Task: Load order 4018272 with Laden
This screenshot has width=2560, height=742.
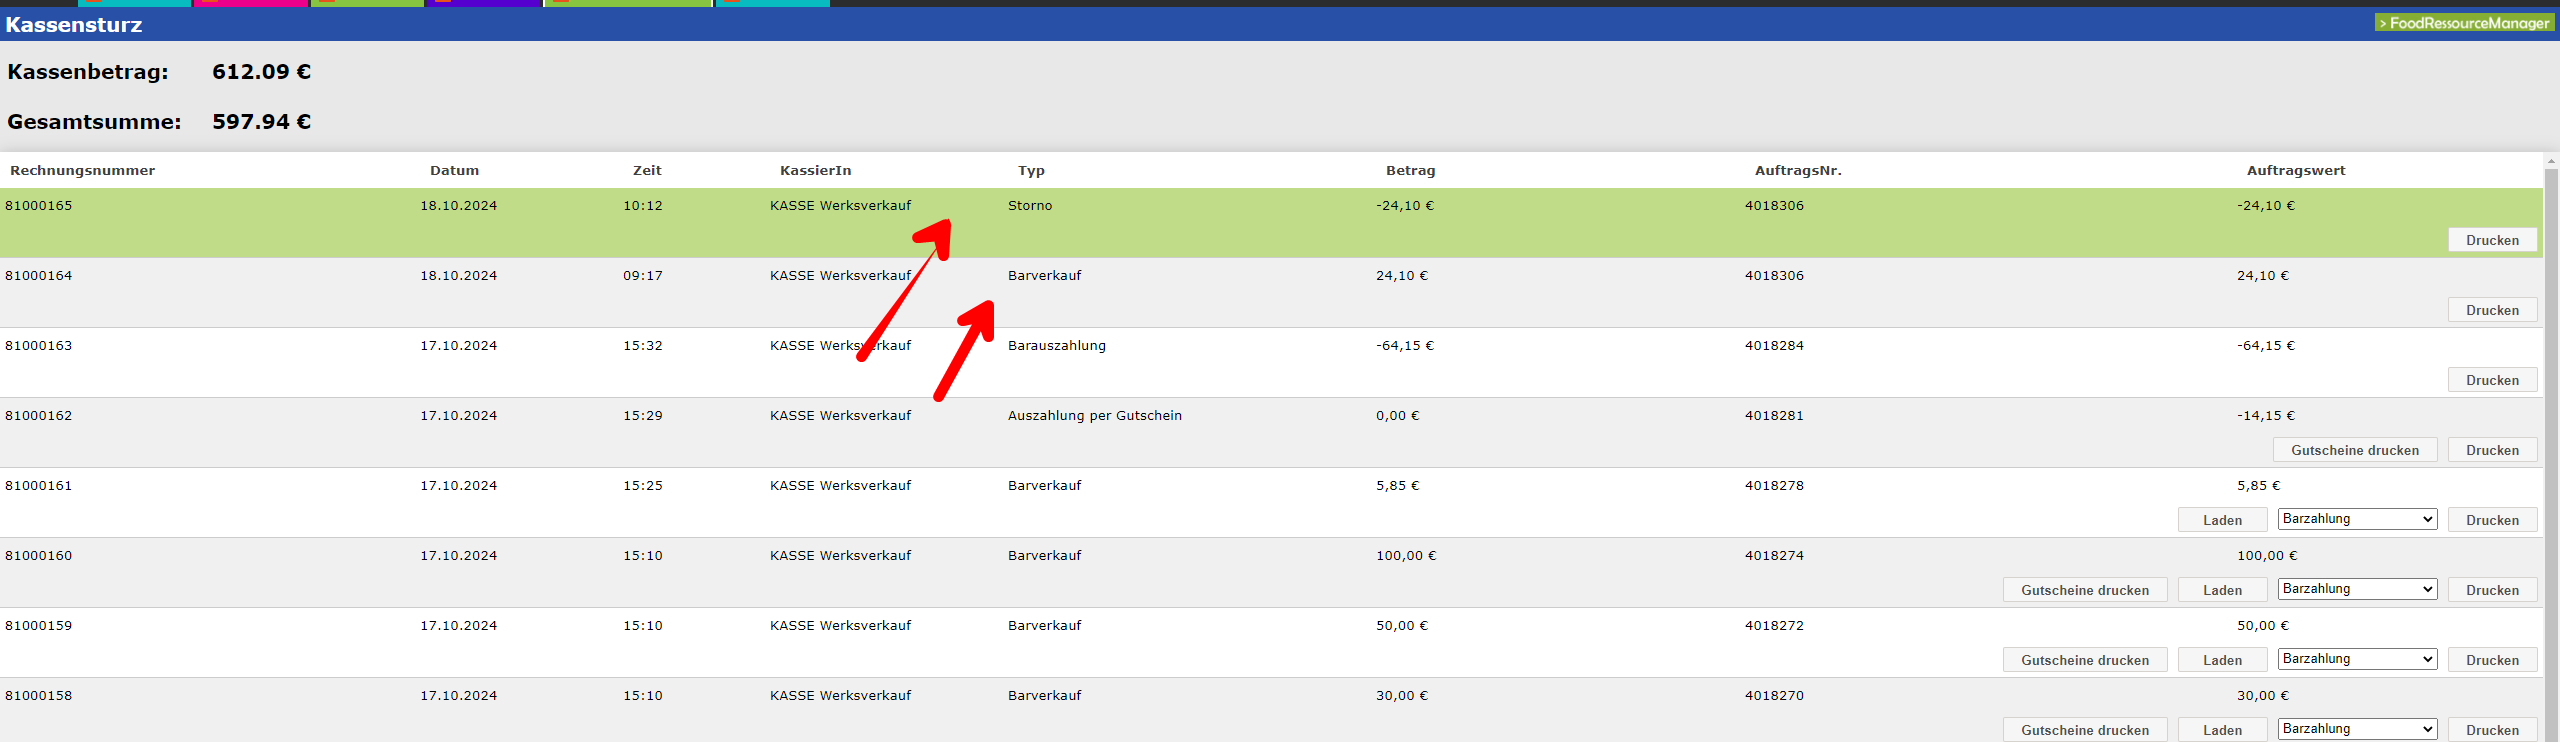Action: coord(2222,660)
